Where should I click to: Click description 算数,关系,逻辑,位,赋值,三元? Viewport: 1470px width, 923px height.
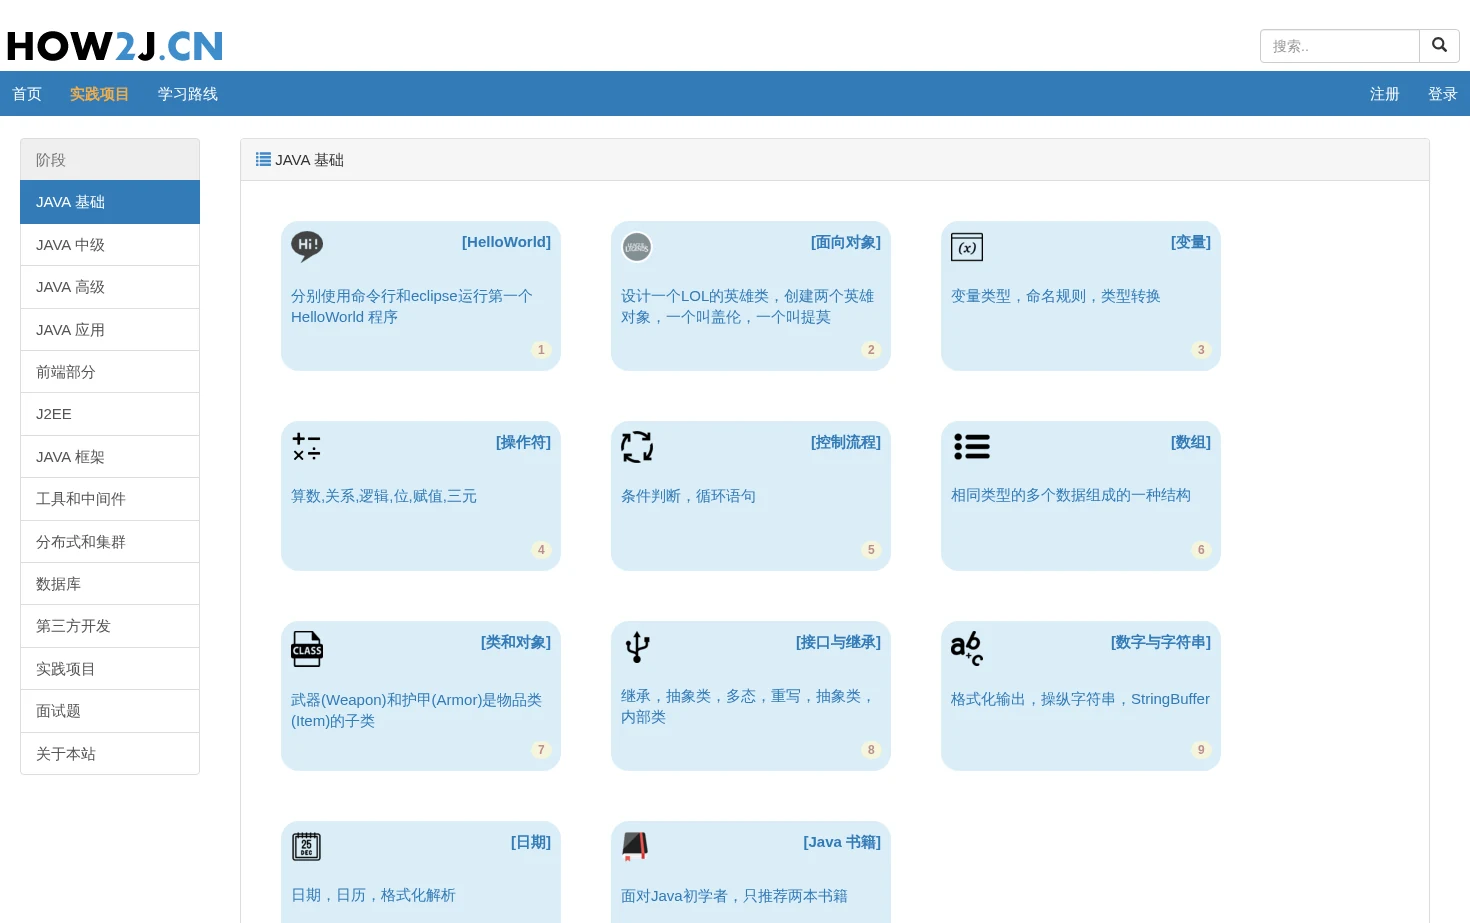point(384,496)
